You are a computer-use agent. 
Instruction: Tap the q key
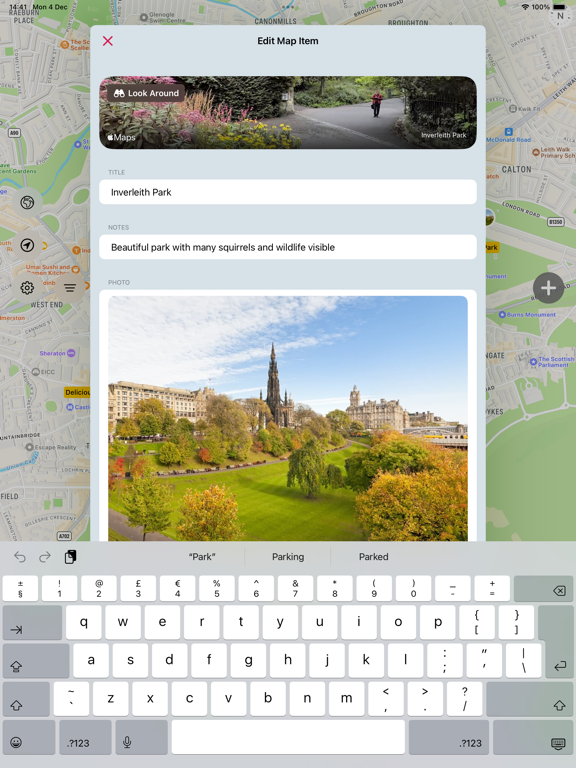(x=84, y=623)
